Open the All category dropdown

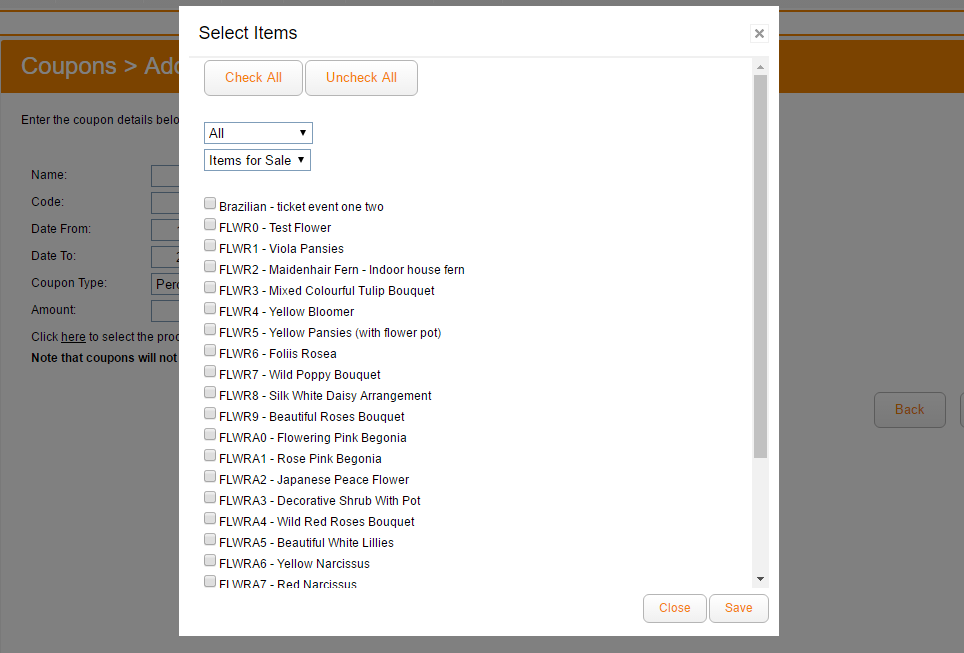[258, 133]
